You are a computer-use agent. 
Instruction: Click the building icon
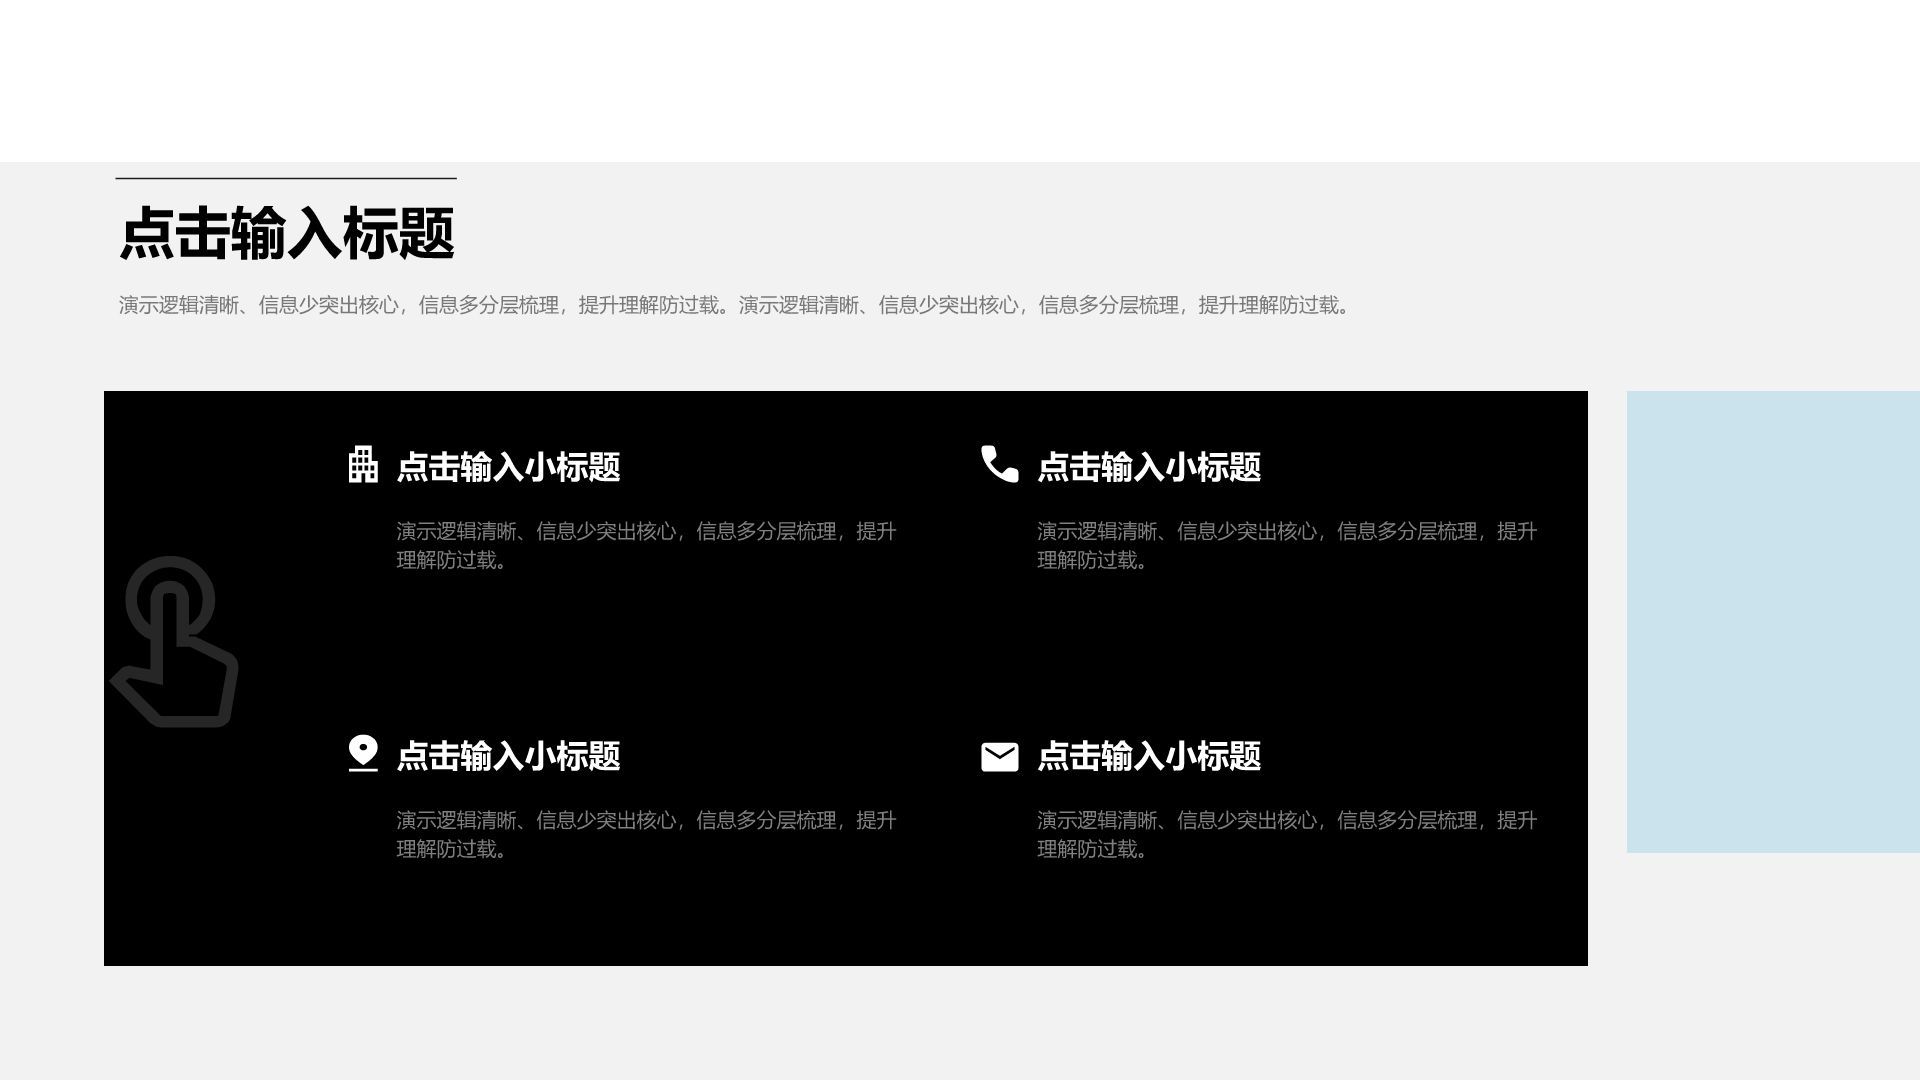(363, 465)
